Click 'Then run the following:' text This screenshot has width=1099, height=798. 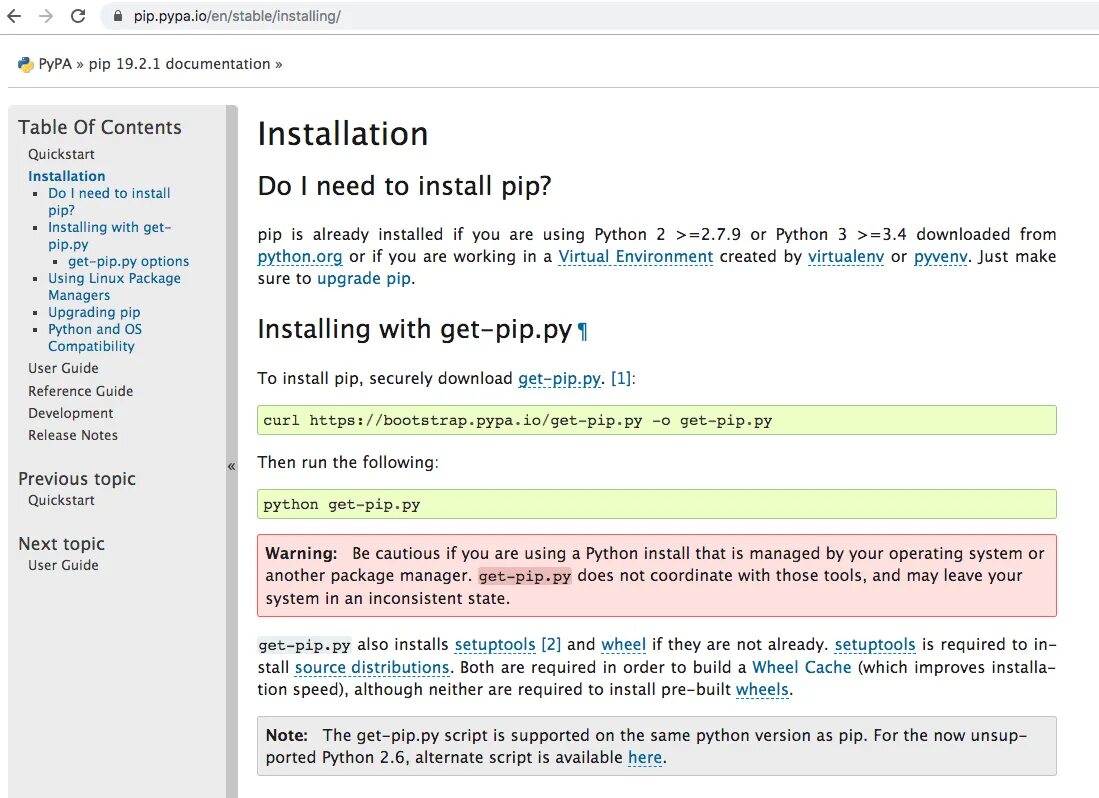[x=348, y=462]
